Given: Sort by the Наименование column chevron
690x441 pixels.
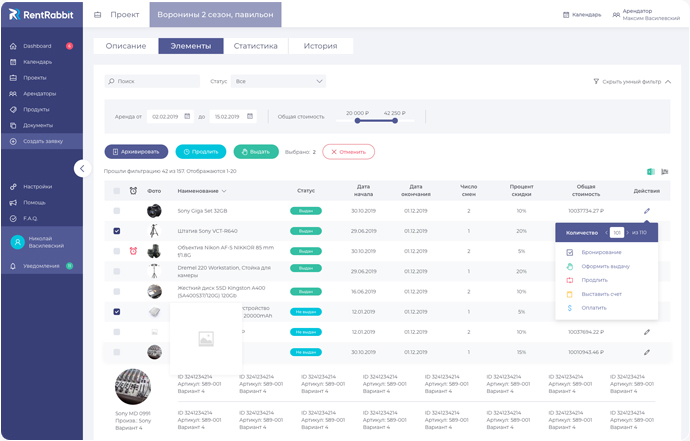Looking at the screenshot, I should pos(224,191).
